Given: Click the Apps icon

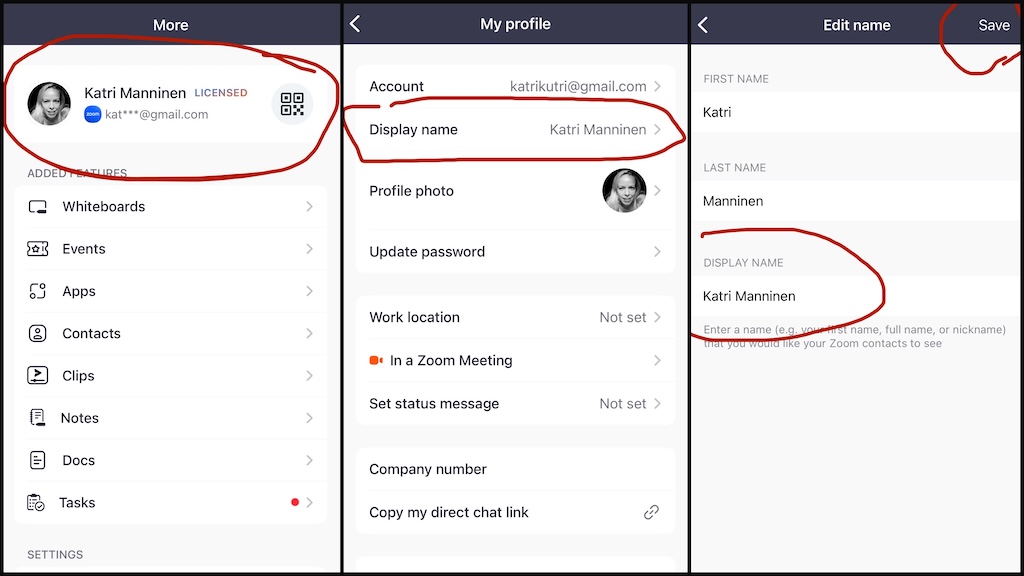Looking at the screenshot, I should [x=37, y=291].
